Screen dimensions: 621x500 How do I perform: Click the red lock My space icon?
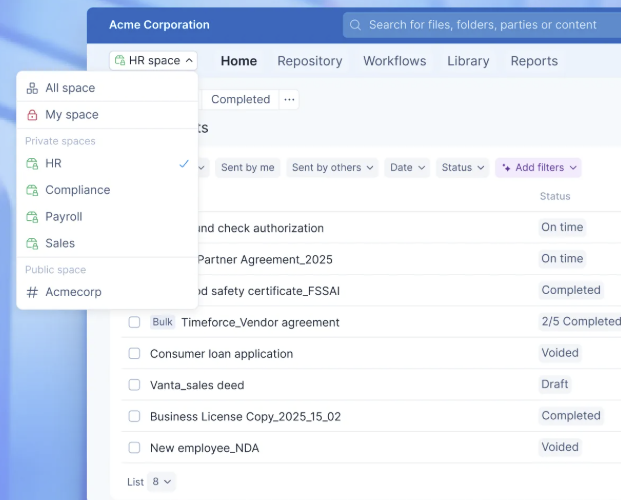coord(32,115)
